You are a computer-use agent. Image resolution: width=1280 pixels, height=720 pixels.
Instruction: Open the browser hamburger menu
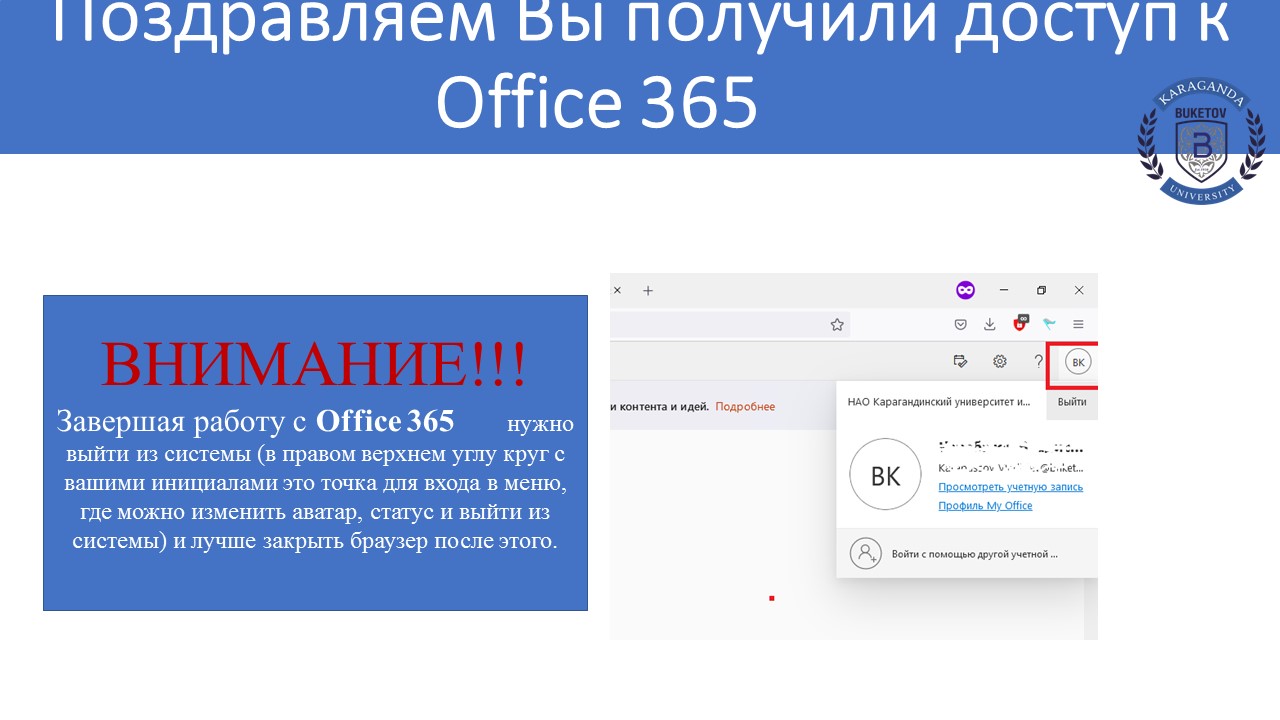(x=1078, y=324)
